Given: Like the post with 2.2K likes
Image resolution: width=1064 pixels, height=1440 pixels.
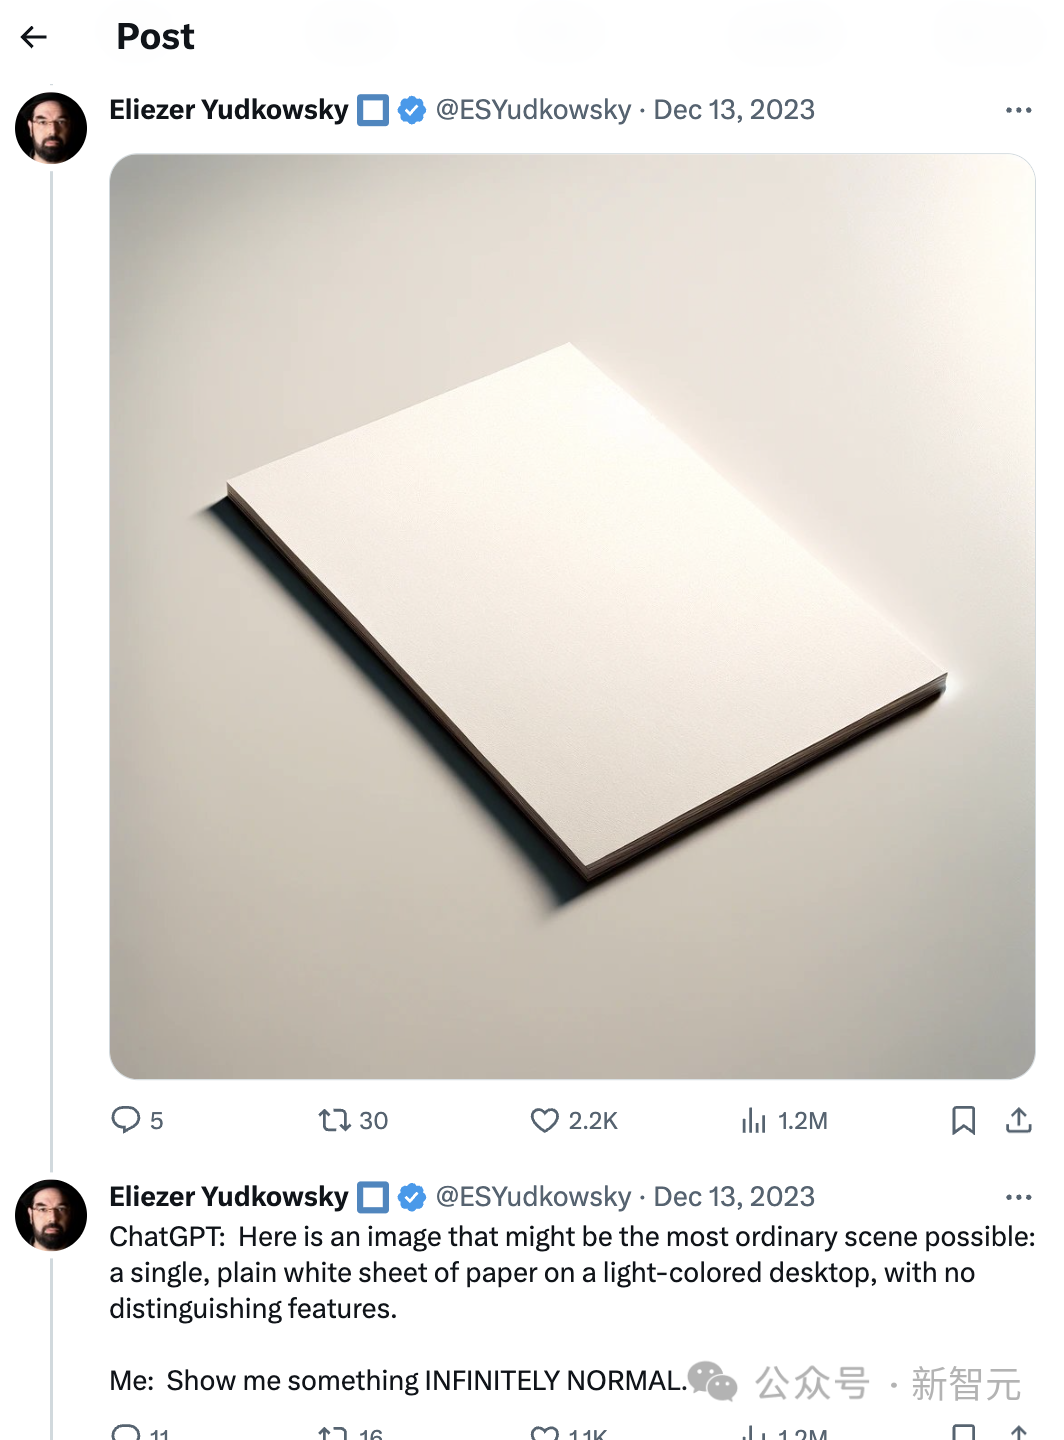Looking at the screenshot, I should (545, 1120).
